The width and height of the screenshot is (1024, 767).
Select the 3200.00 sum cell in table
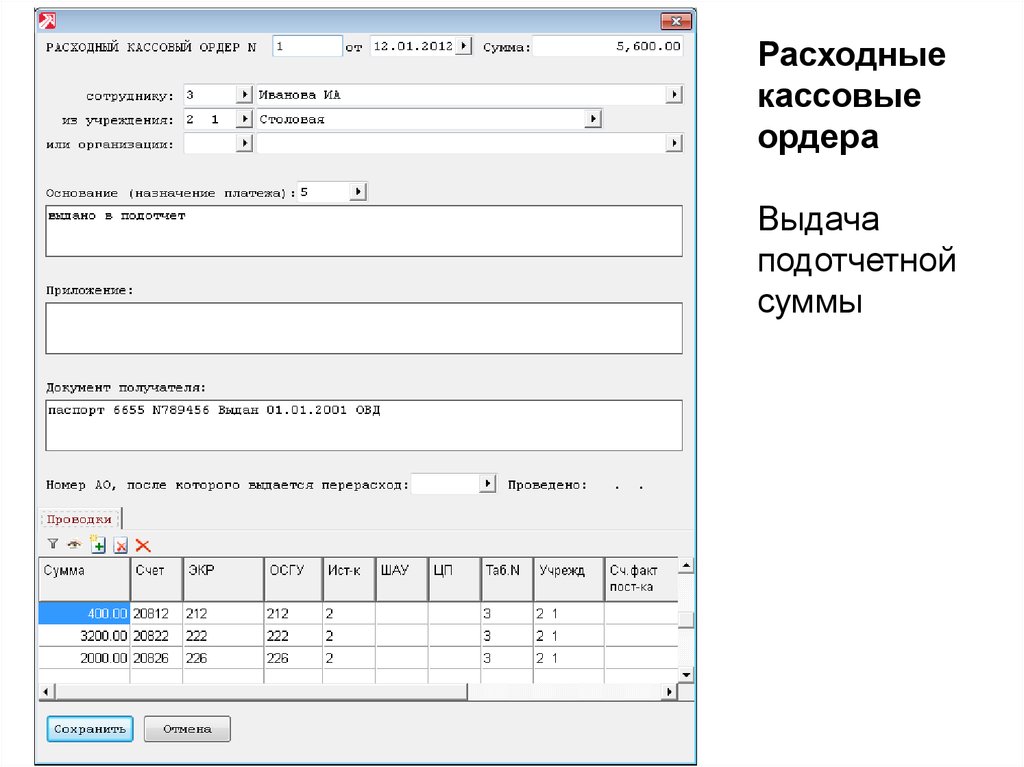coord(84,635)
